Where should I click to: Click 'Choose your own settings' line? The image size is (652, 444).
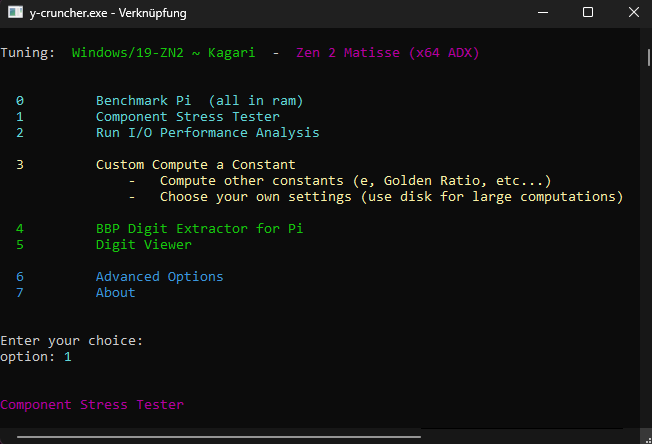pos(392,197)
